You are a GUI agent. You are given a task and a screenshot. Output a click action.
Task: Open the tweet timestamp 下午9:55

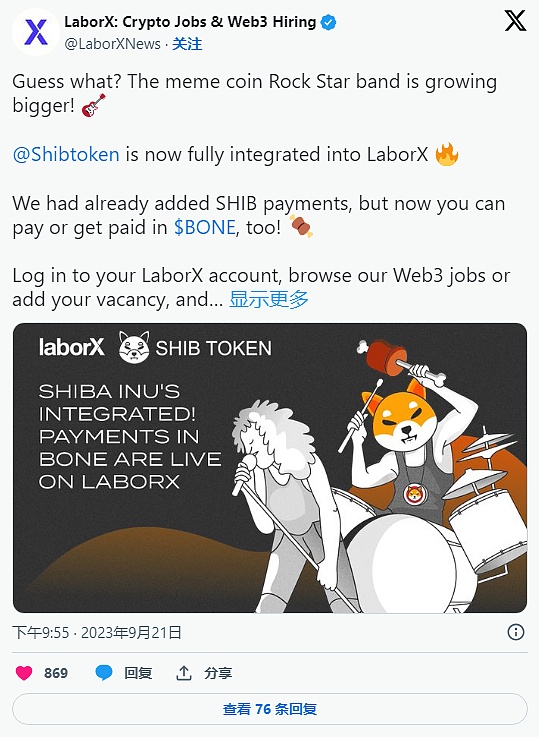pyautogui.click(x=41, y=632)
